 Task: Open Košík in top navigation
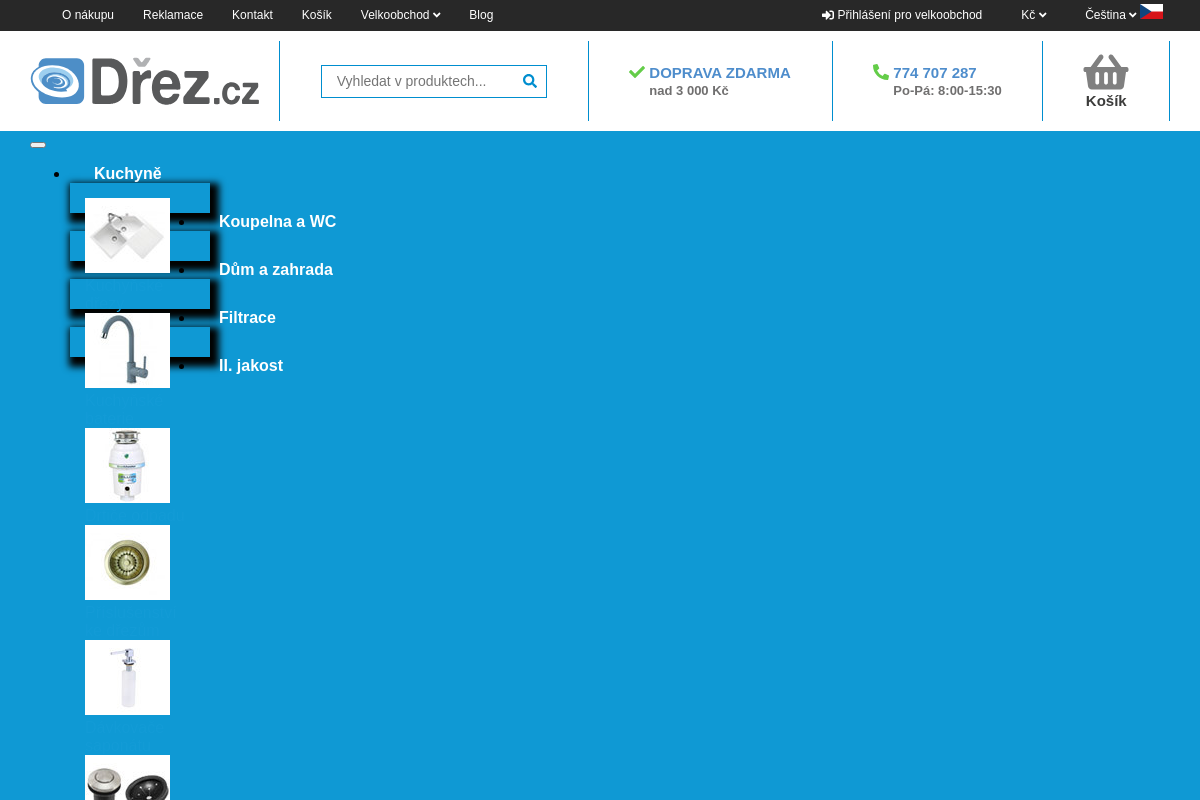click(317, 15)
